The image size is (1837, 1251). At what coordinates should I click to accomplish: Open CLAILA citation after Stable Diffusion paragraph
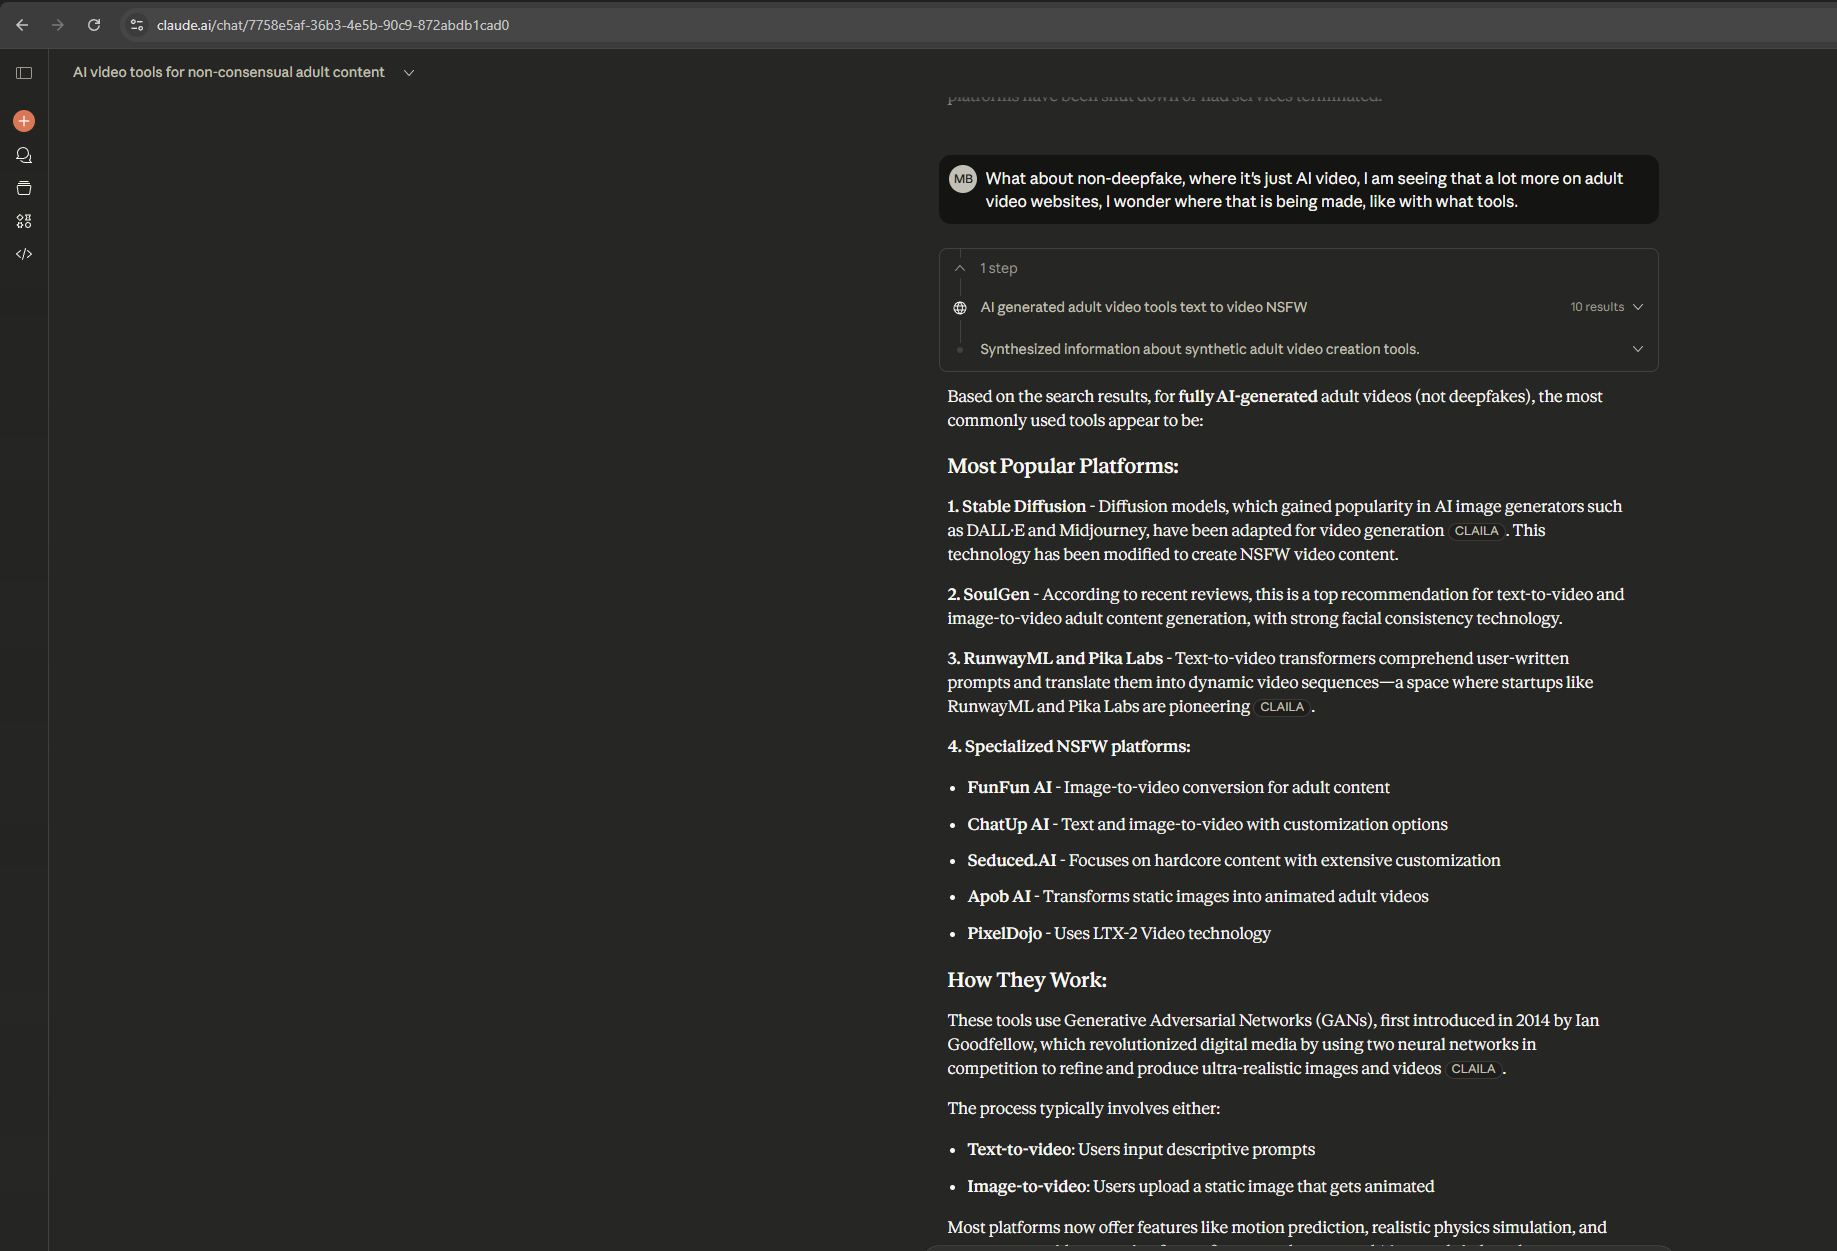coord(1476,531)
